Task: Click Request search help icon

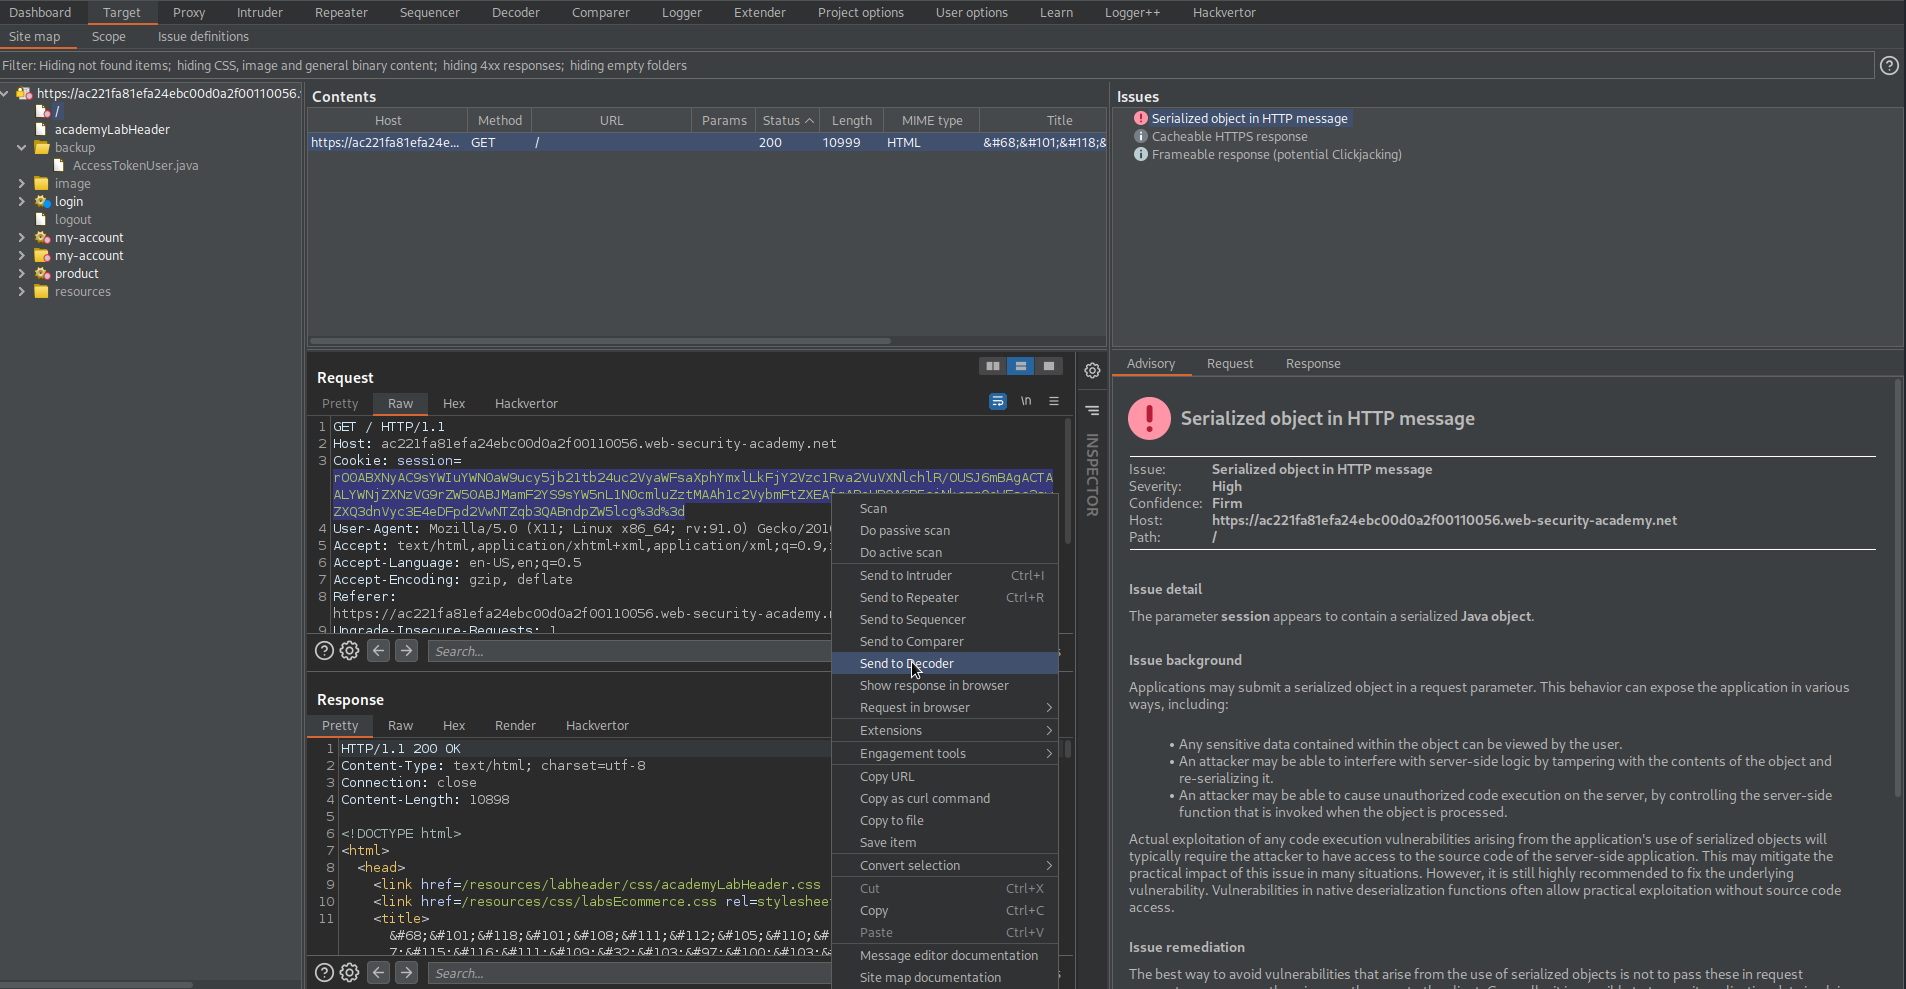Action: [x=324, y=651]
